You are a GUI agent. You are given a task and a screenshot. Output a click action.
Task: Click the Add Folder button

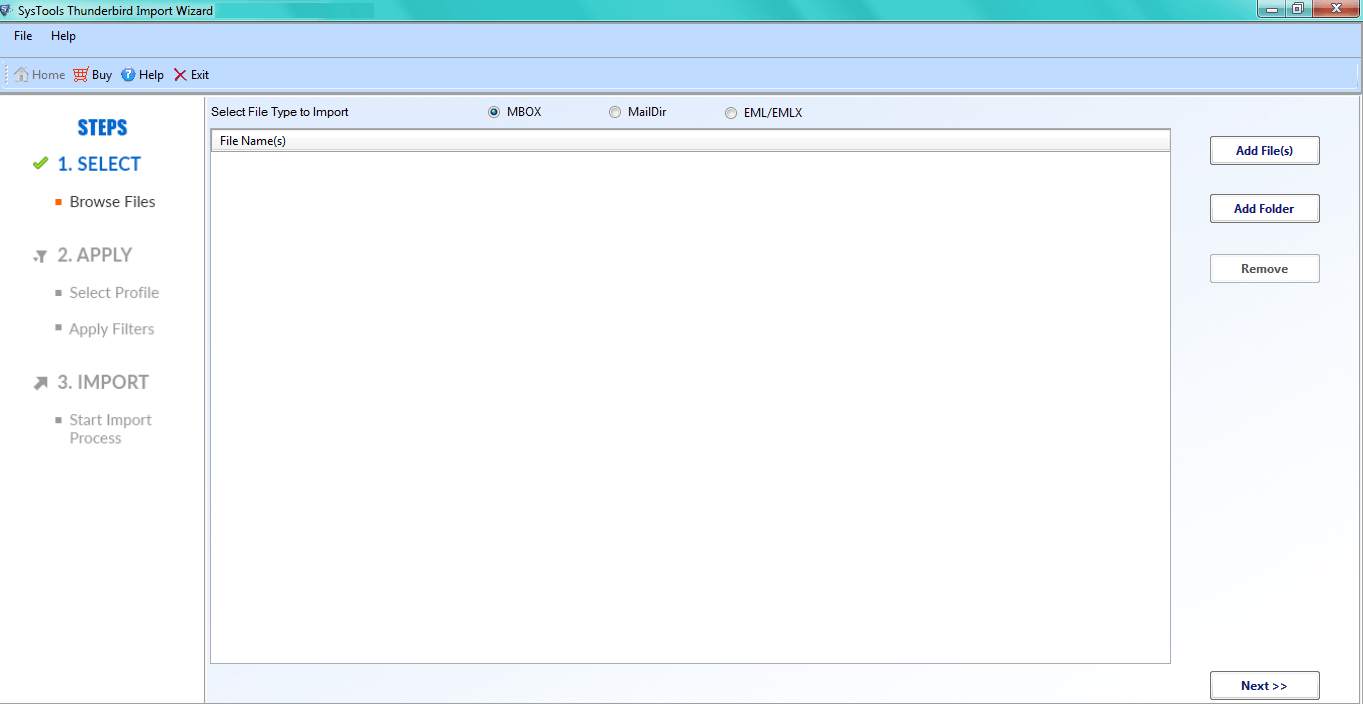click(x=1264, y=208)
